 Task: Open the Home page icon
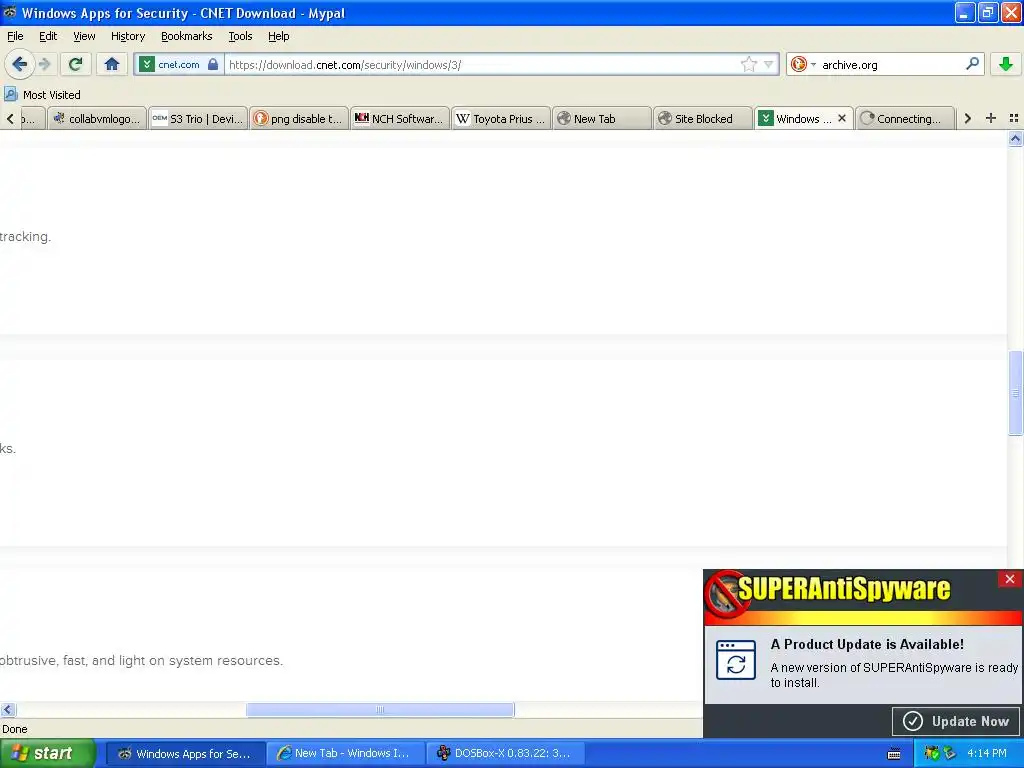tap(112, 64)
